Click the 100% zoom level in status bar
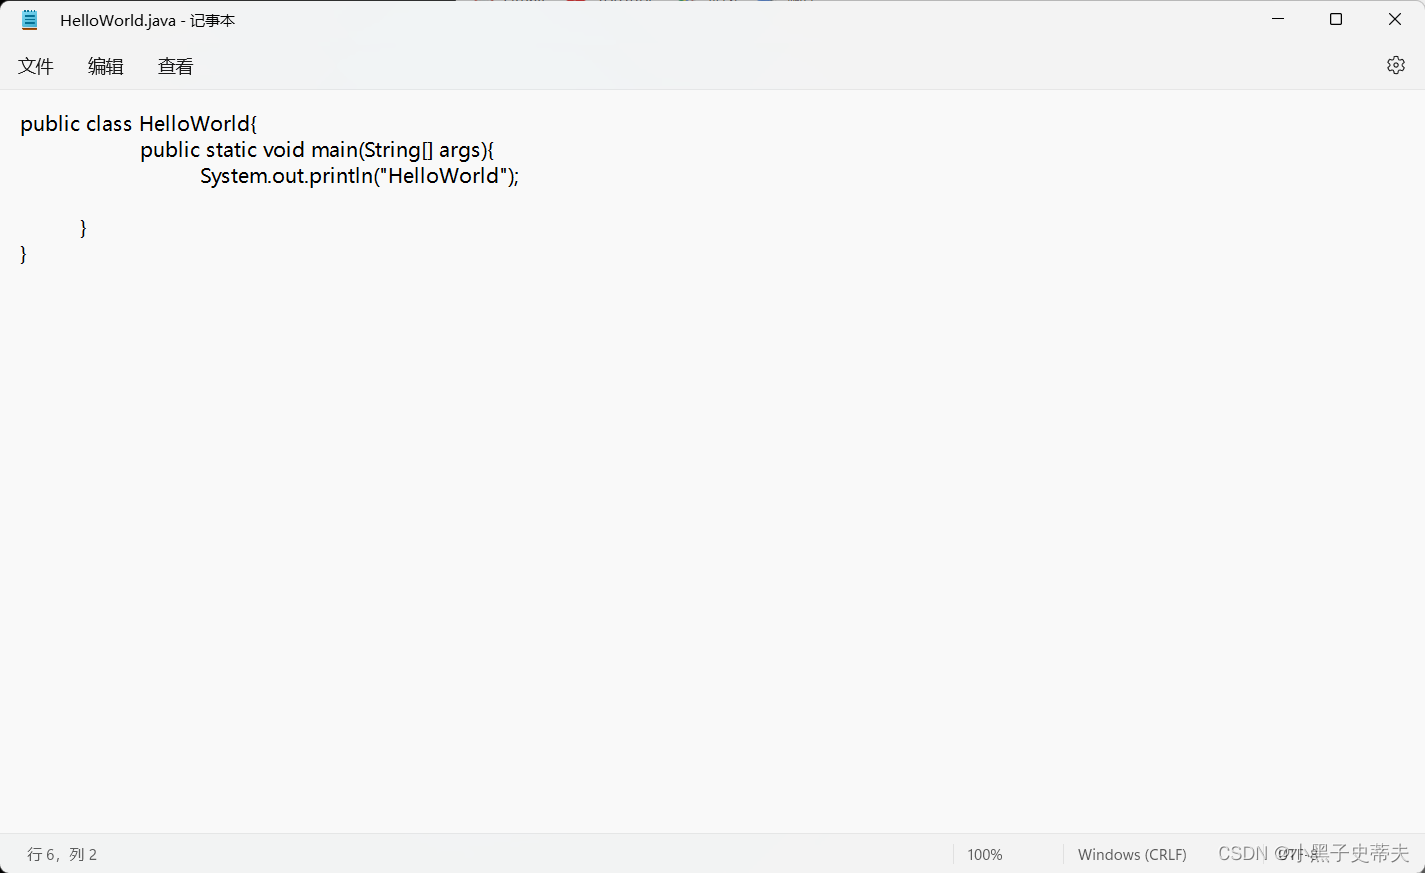1425x873 pixels. (x=984, y=854)
